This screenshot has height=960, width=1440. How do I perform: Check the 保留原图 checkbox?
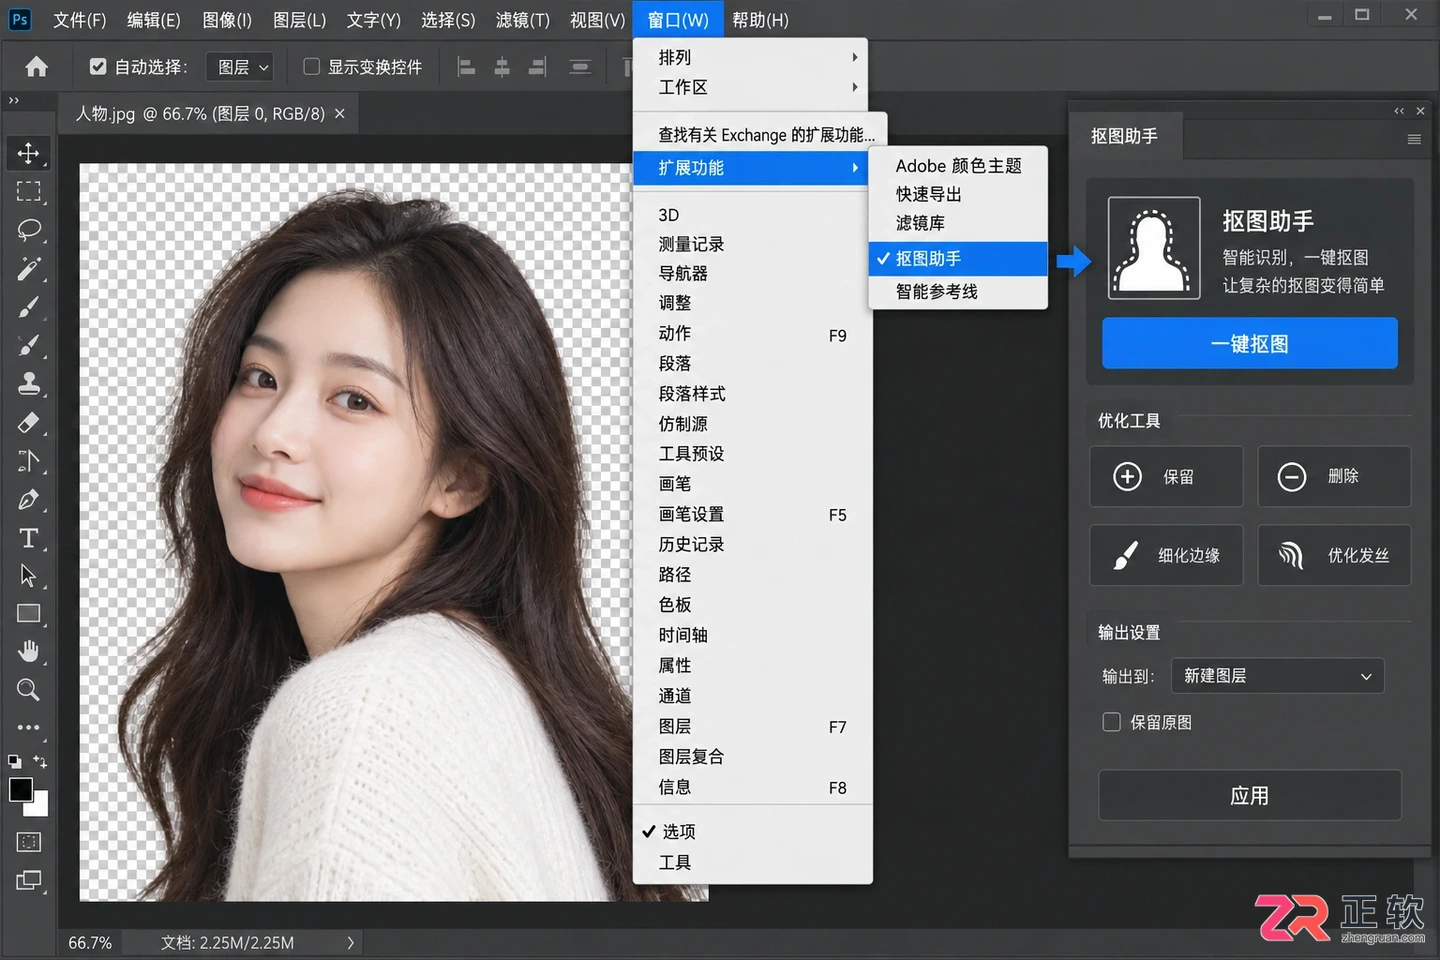1111,722
